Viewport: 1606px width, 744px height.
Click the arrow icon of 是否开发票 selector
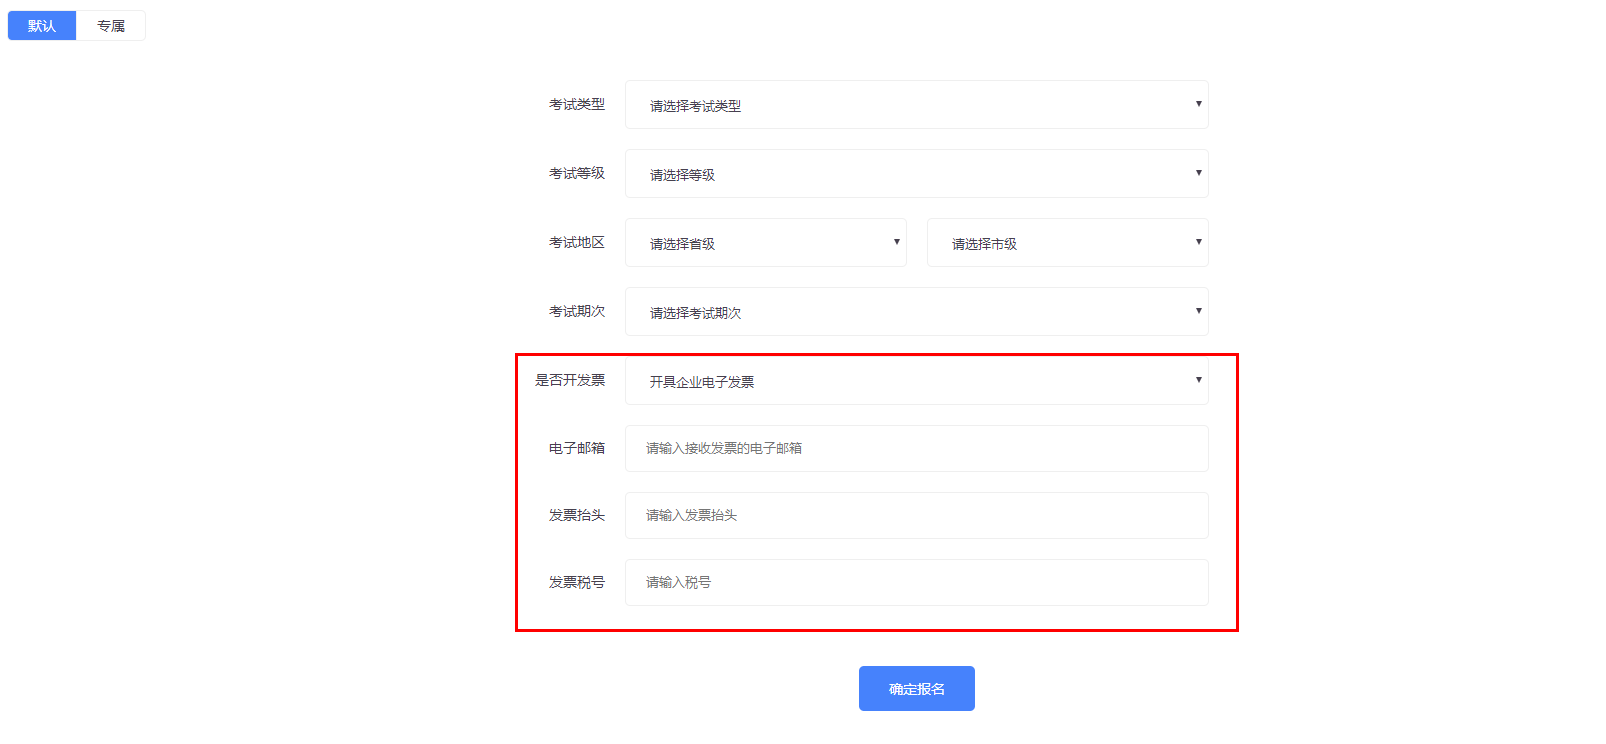[1198, 380]
